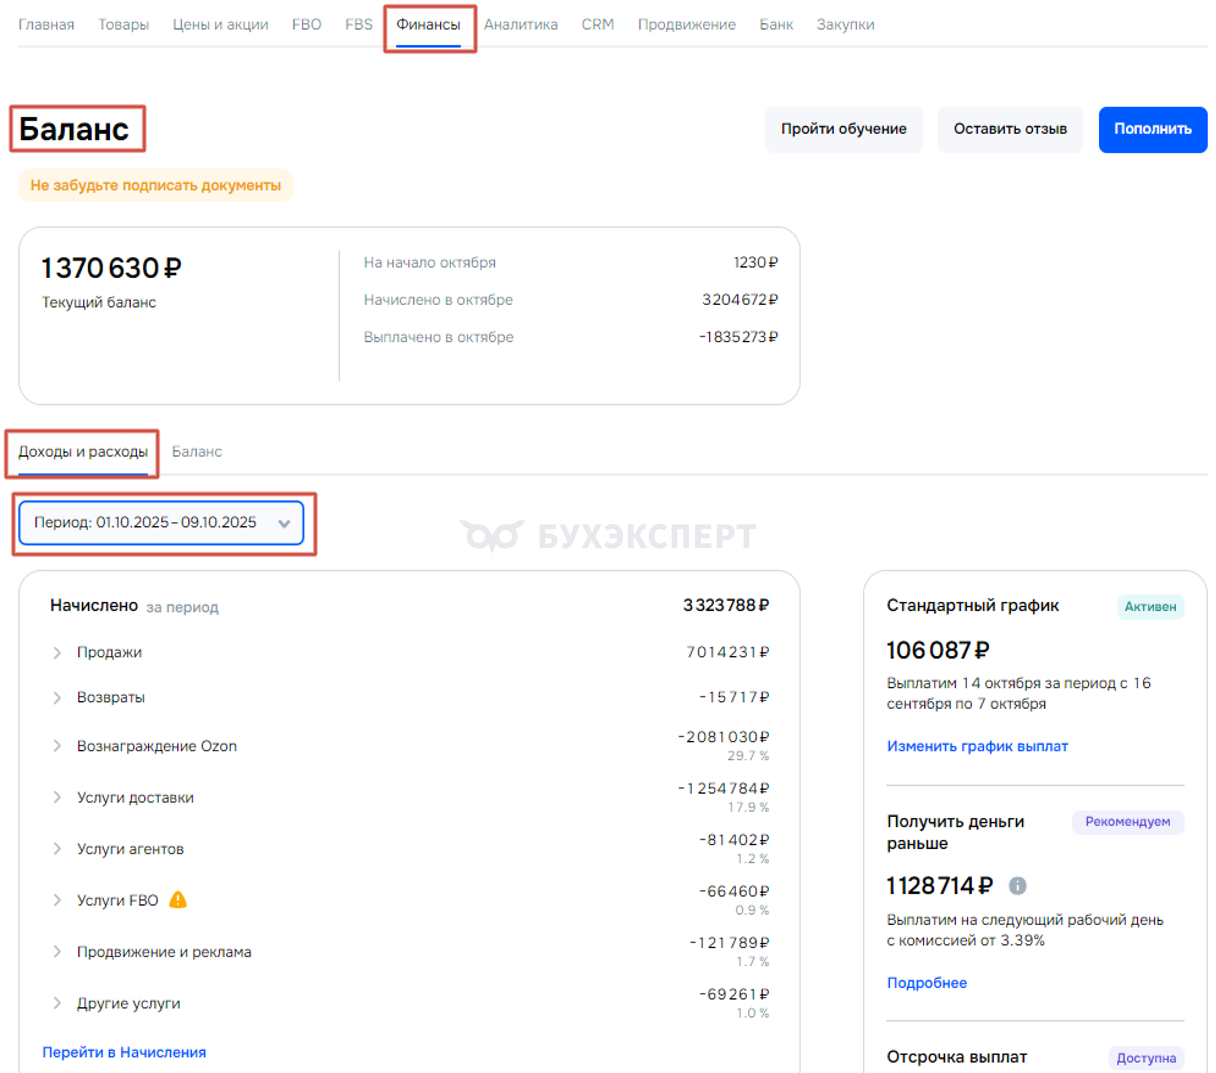Open the Подробнее link
Image resolution: width=1216 pixels, height=1073 pixels.
click(927, 983)
